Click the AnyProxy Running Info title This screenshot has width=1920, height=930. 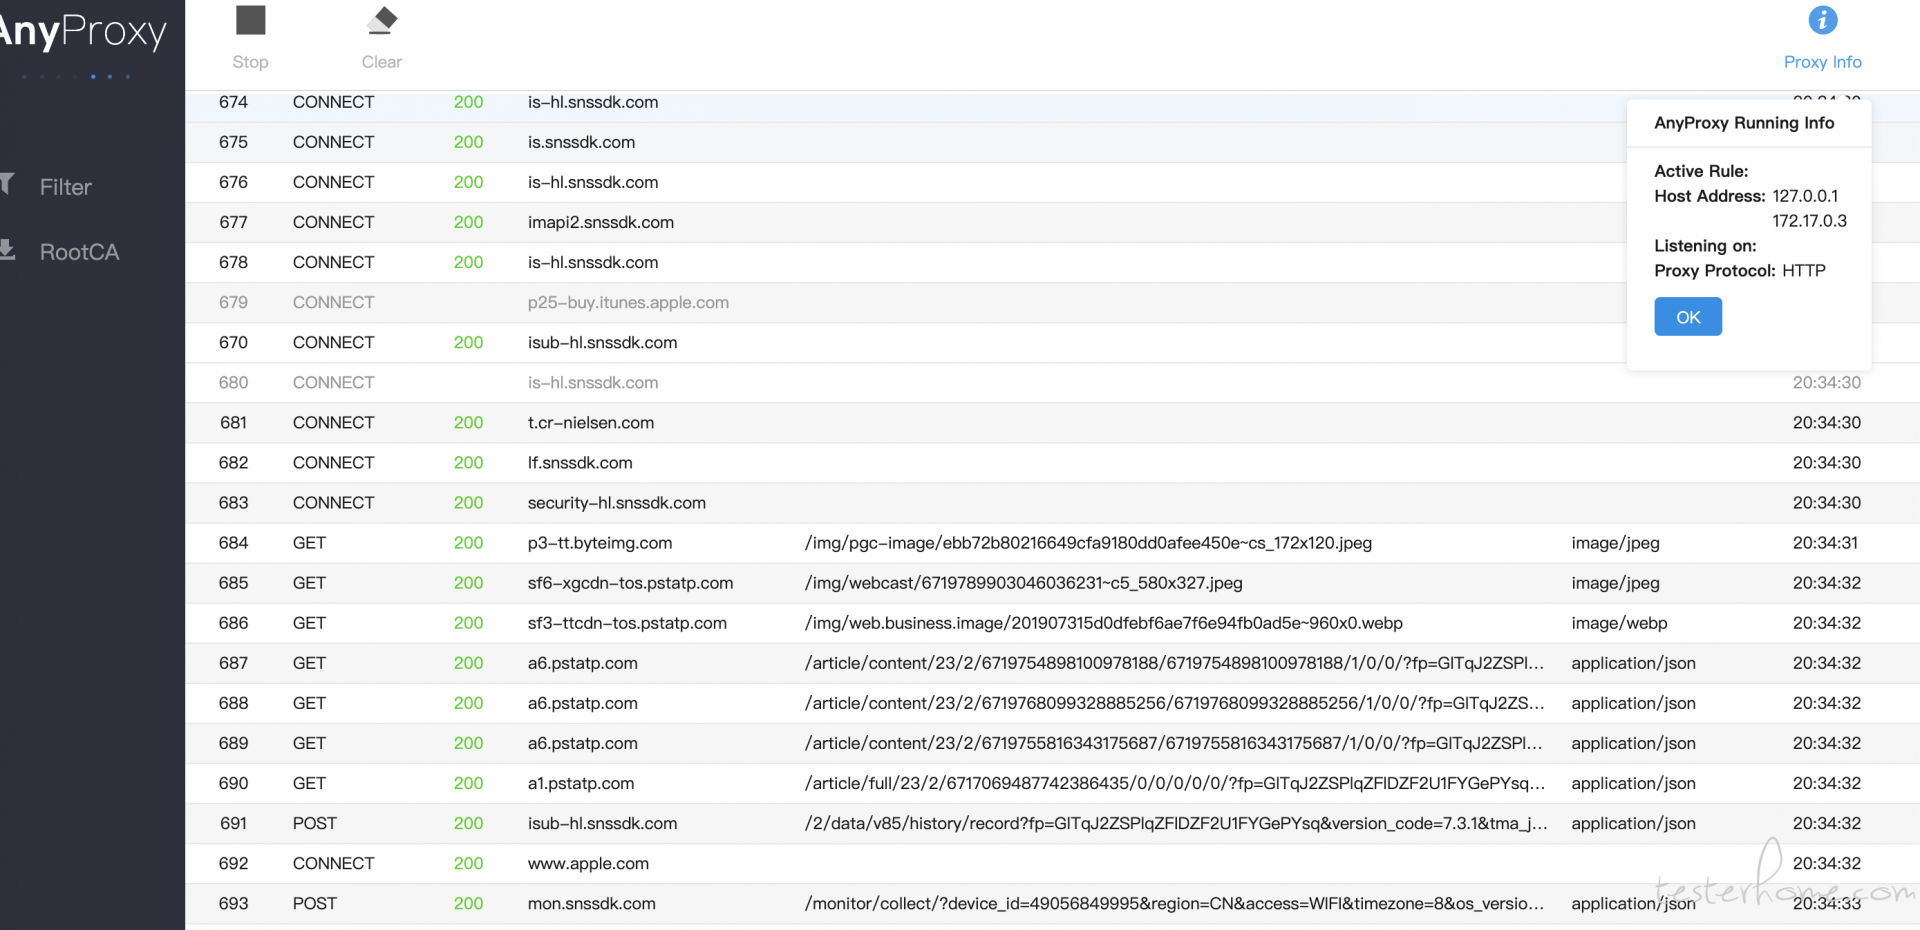point(1744,123)
